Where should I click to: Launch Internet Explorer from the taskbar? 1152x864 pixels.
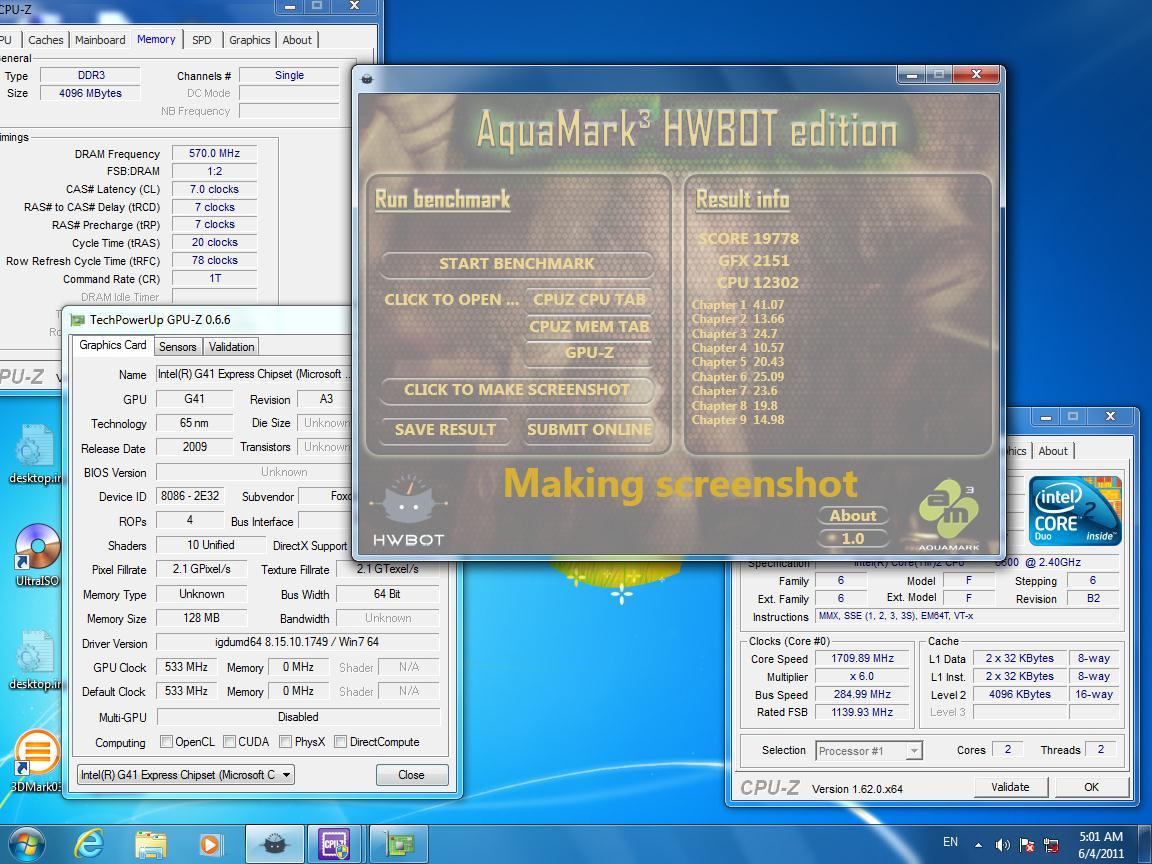pos(89,844)
